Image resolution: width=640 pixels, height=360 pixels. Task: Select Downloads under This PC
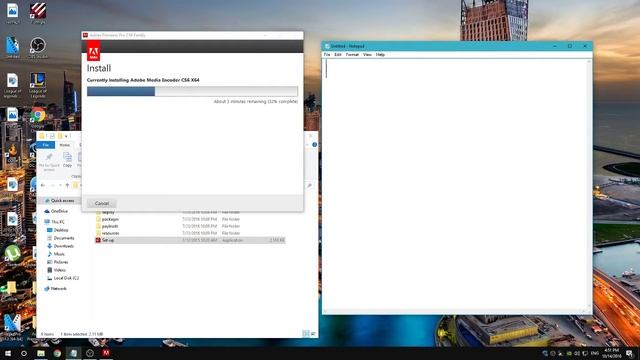[60, 246]
